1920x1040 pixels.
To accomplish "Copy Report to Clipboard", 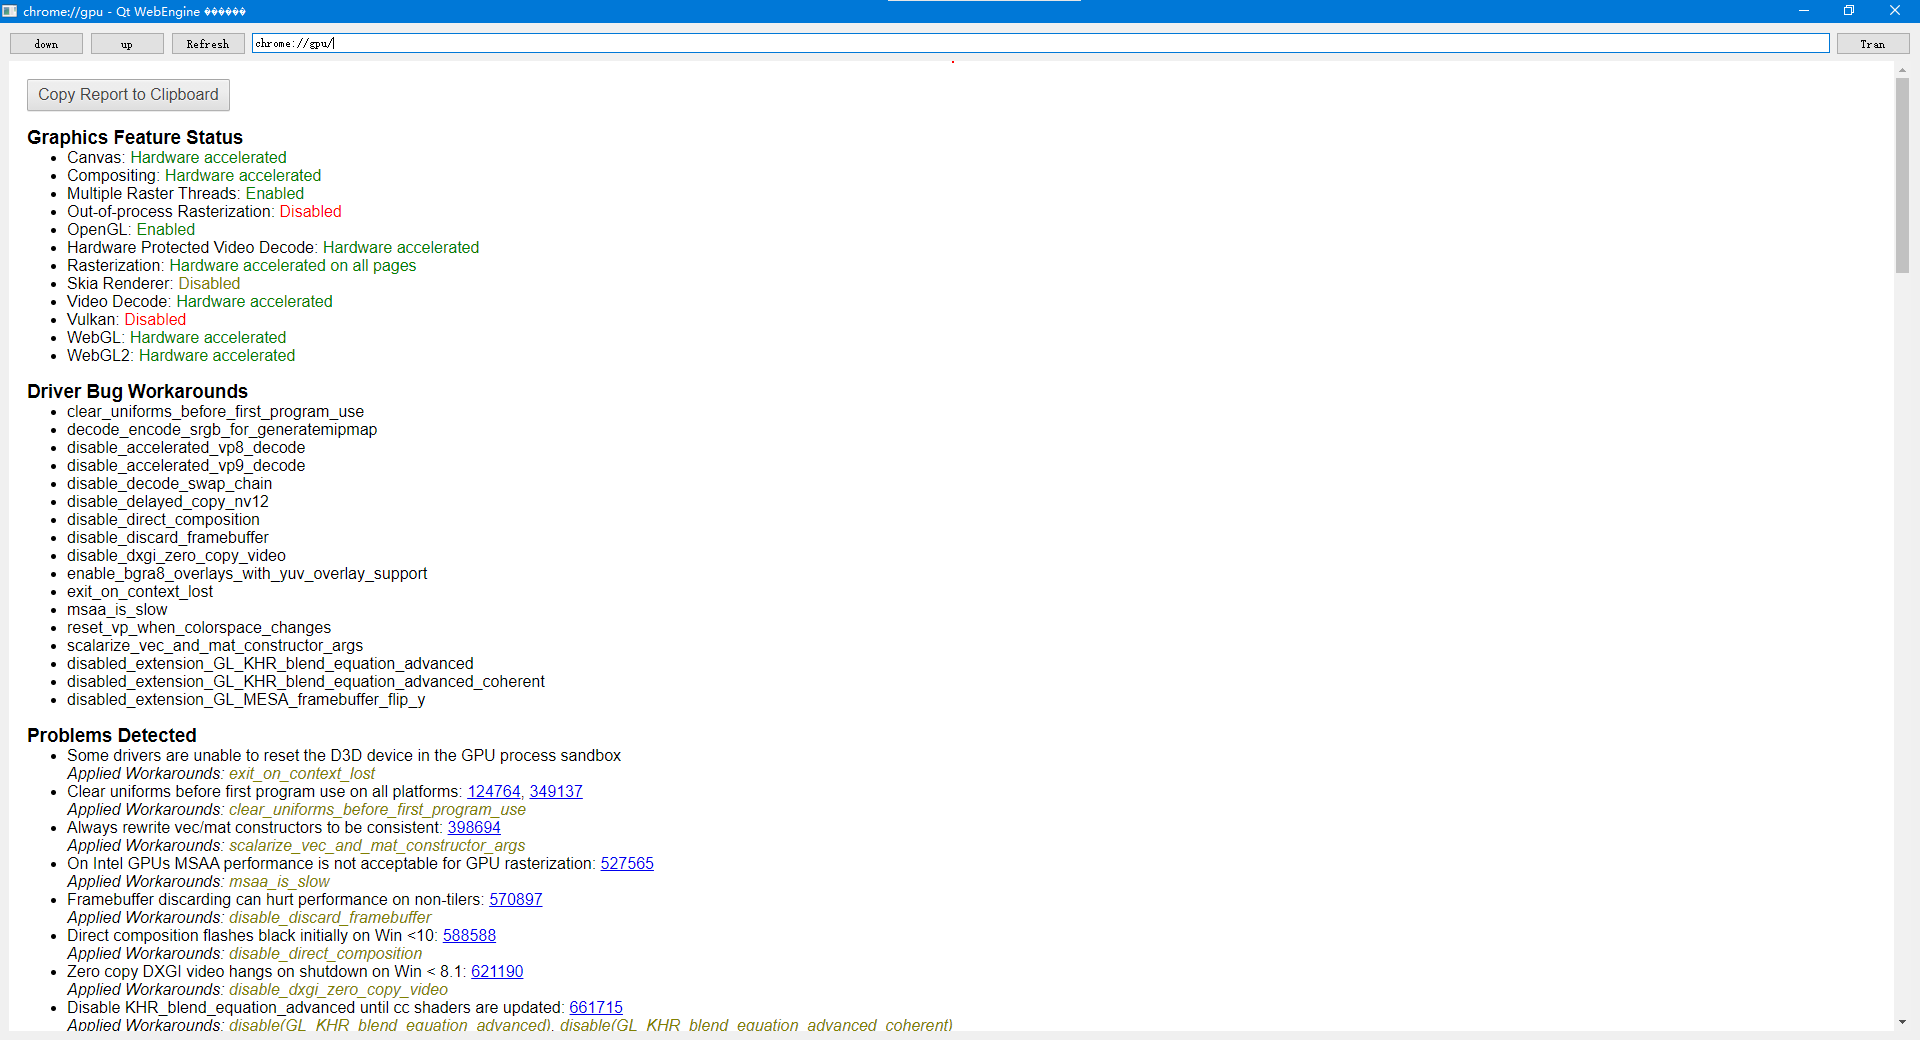I will pos(128,95).
